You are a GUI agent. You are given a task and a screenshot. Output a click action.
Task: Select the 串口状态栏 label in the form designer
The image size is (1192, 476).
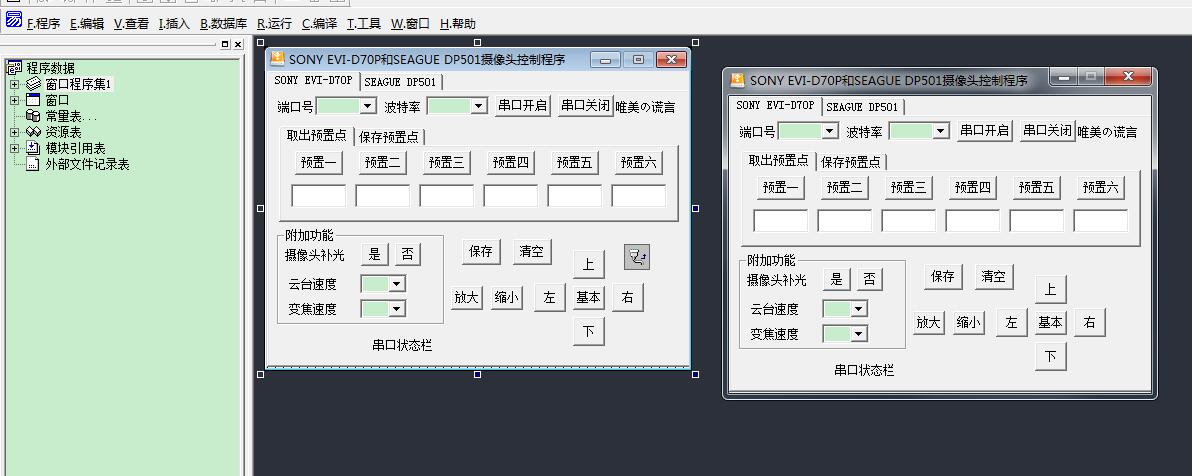pos(402,345)
